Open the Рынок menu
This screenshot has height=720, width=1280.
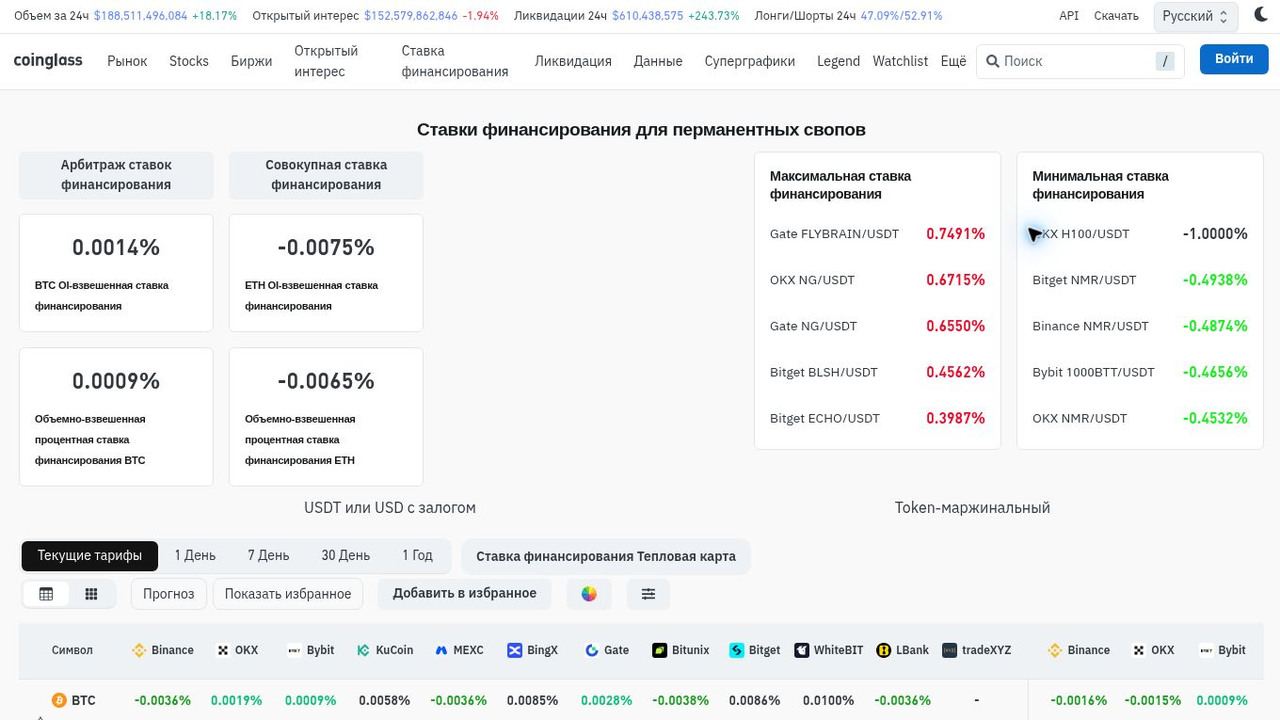[127, 61]
